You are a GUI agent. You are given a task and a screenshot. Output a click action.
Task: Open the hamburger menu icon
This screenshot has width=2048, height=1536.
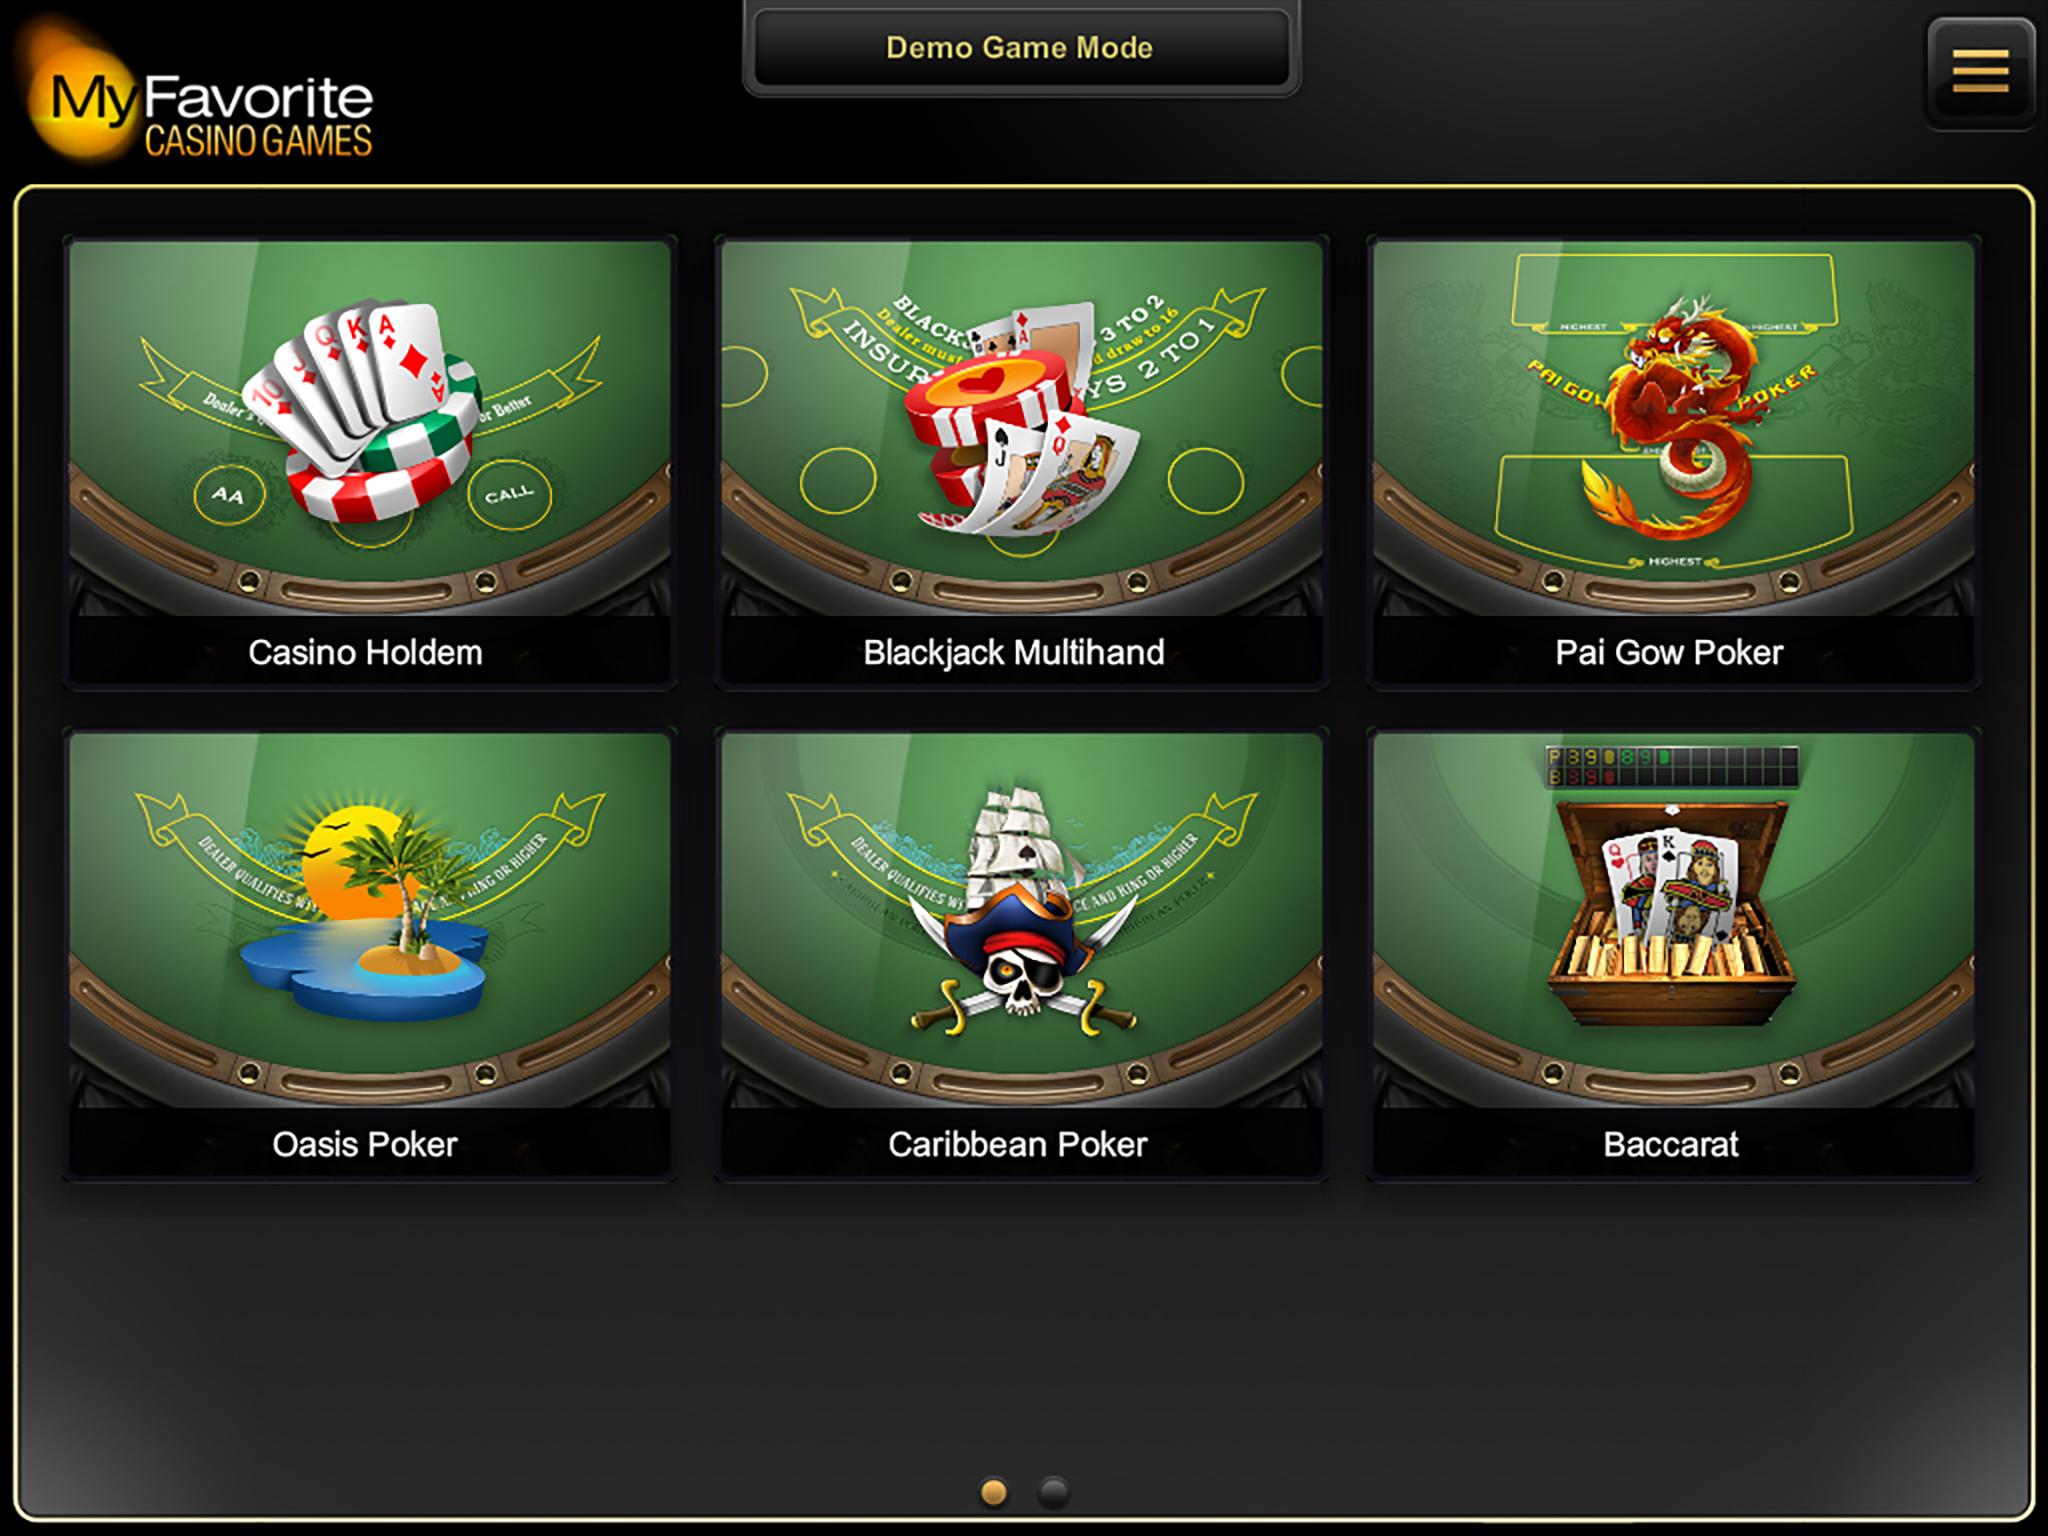[1979, 72]
